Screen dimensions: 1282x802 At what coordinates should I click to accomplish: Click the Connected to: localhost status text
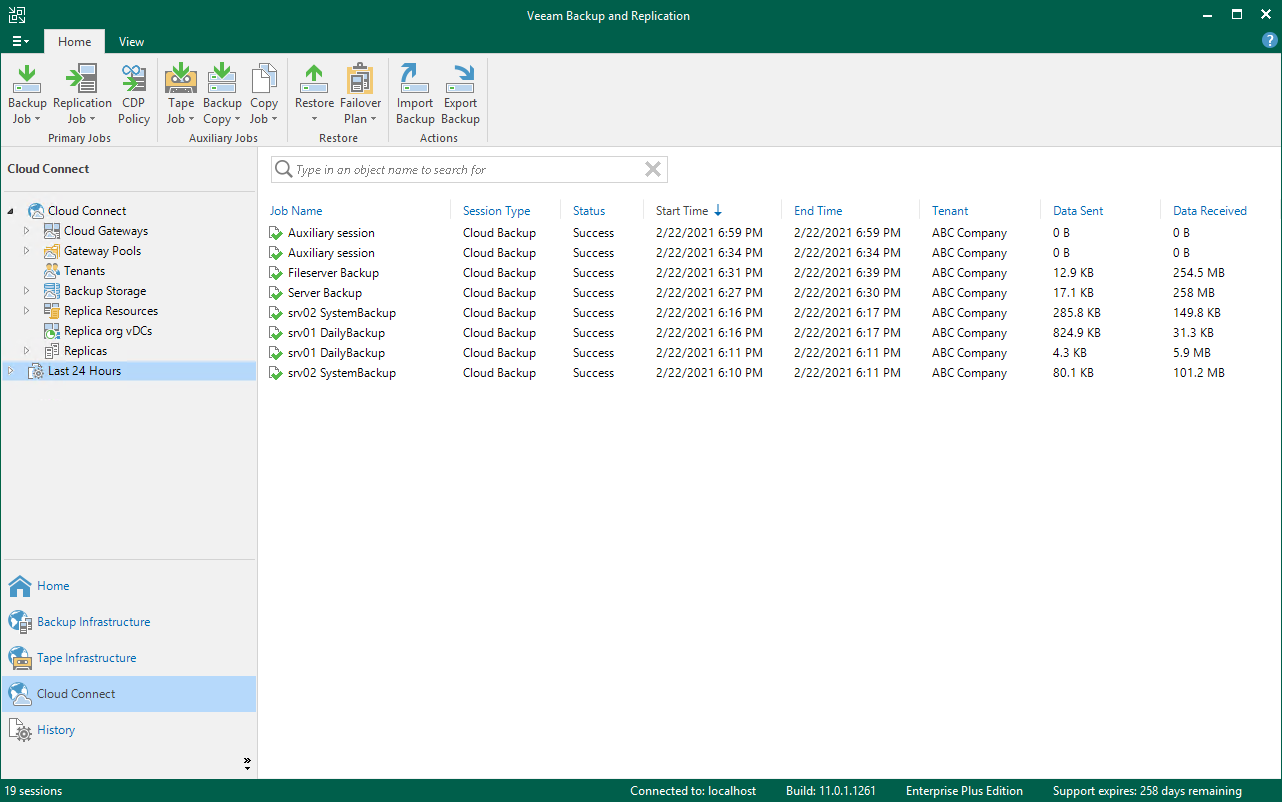pos(693,791)
